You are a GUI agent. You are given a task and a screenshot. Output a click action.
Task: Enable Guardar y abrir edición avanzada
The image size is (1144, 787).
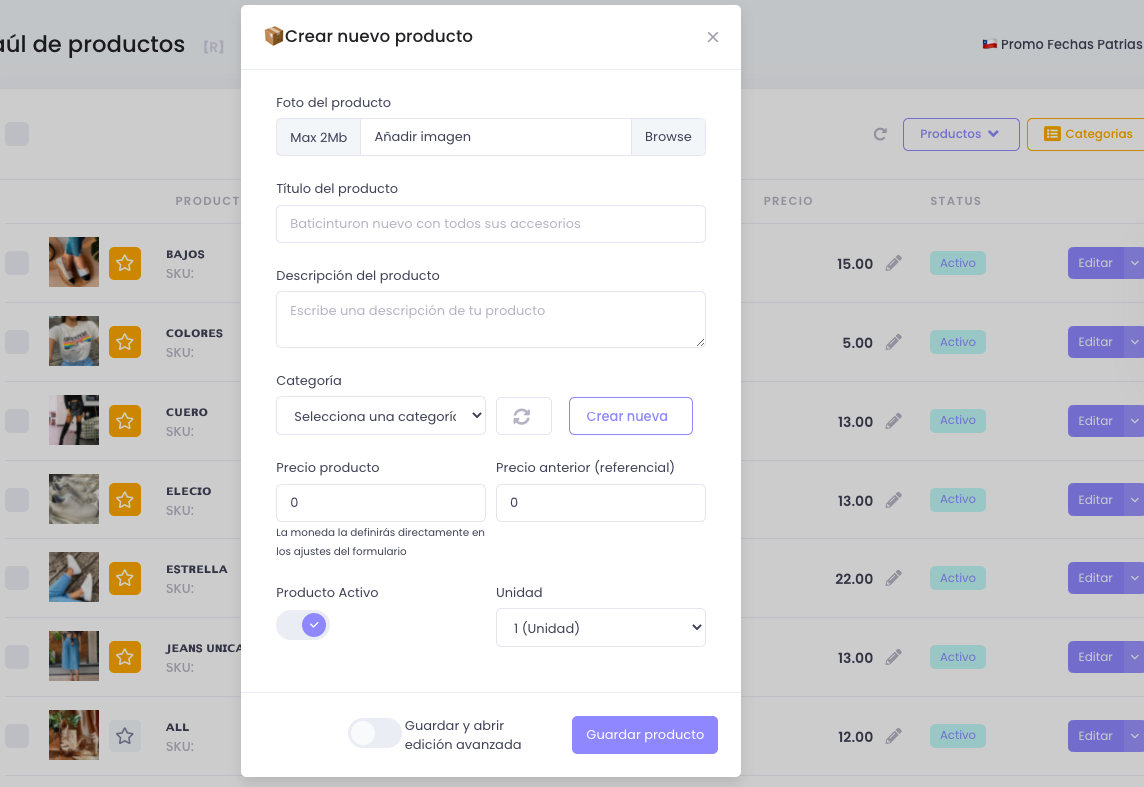pos(374,733)
